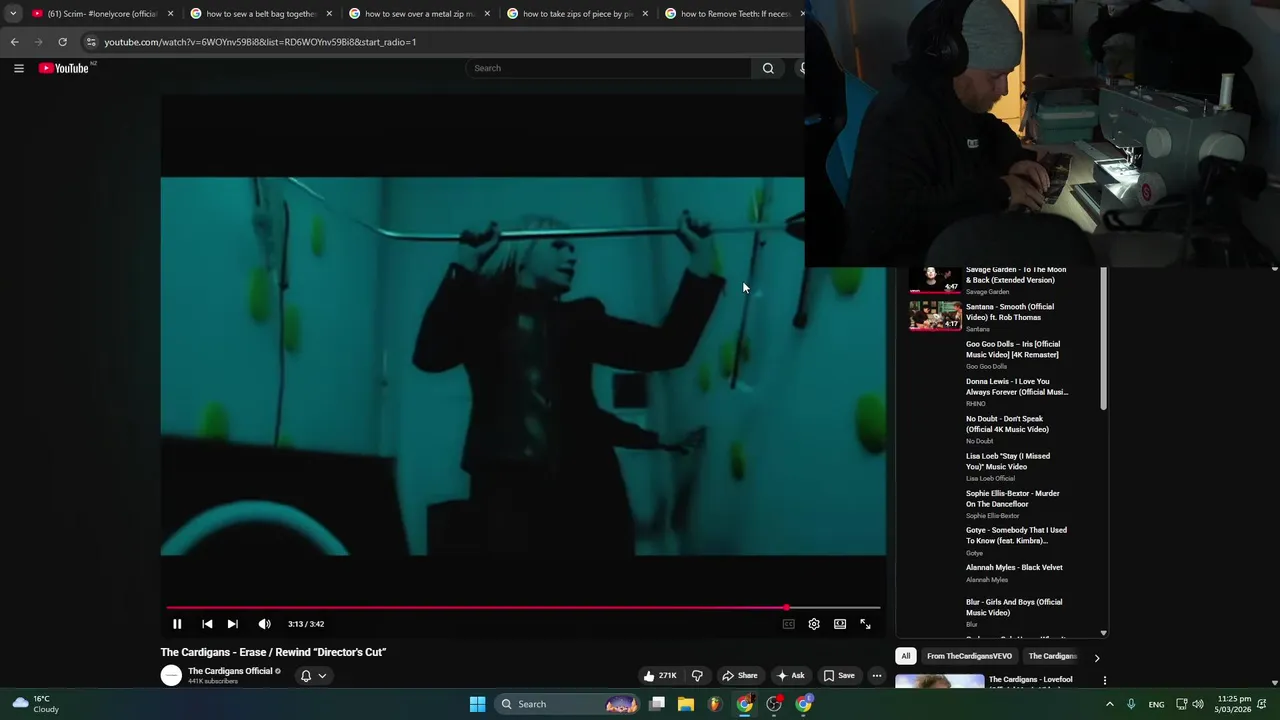Image resolution: width=1280 pixels, height=720 pixels.
Task: Pause the video playback
Action: pos(177,624)
